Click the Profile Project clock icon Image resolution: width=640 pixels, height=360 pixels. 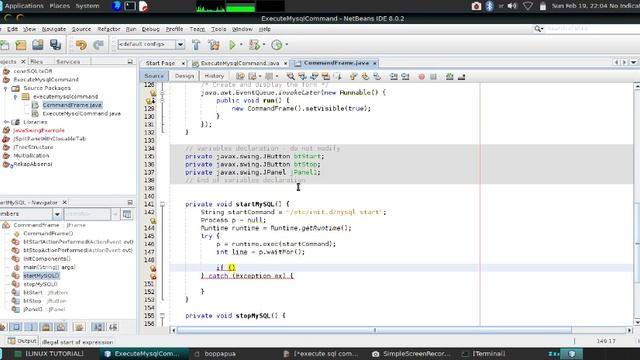click(277, 45)
